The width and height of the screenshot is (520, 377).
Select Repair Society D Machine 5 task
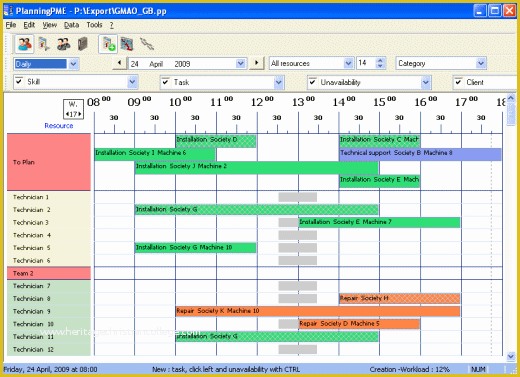tap(359, 324)
